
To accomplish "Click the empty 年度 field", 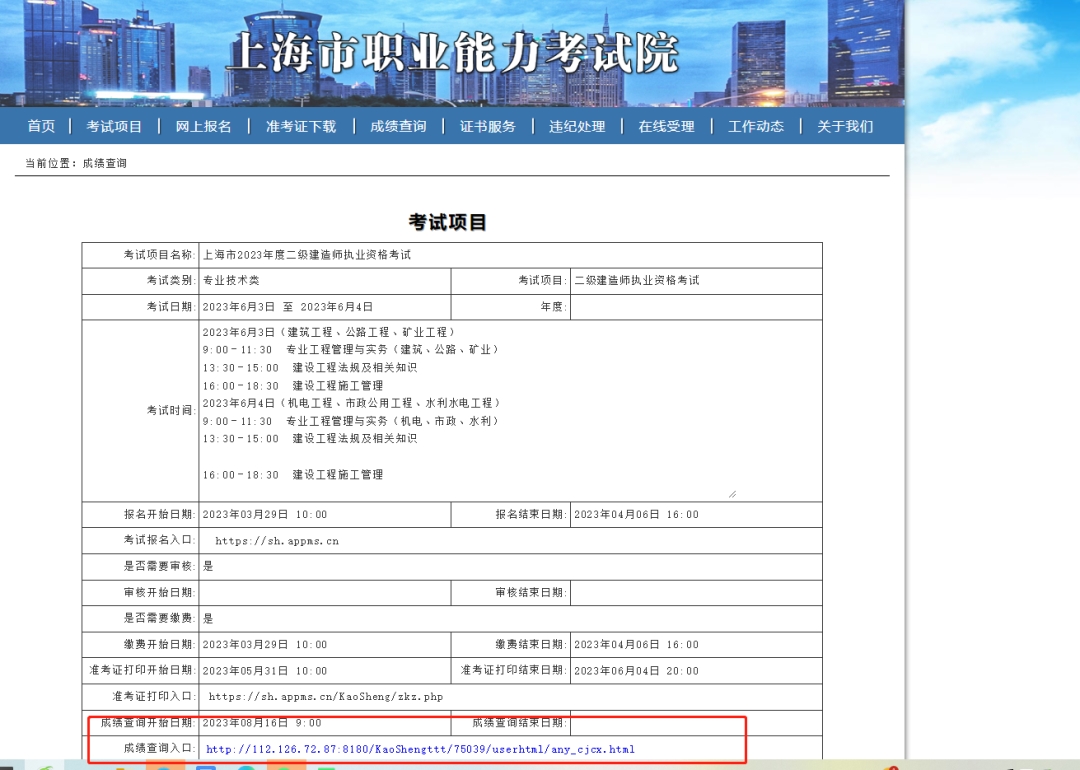I will pyautogui.click(x=696, y=307).
